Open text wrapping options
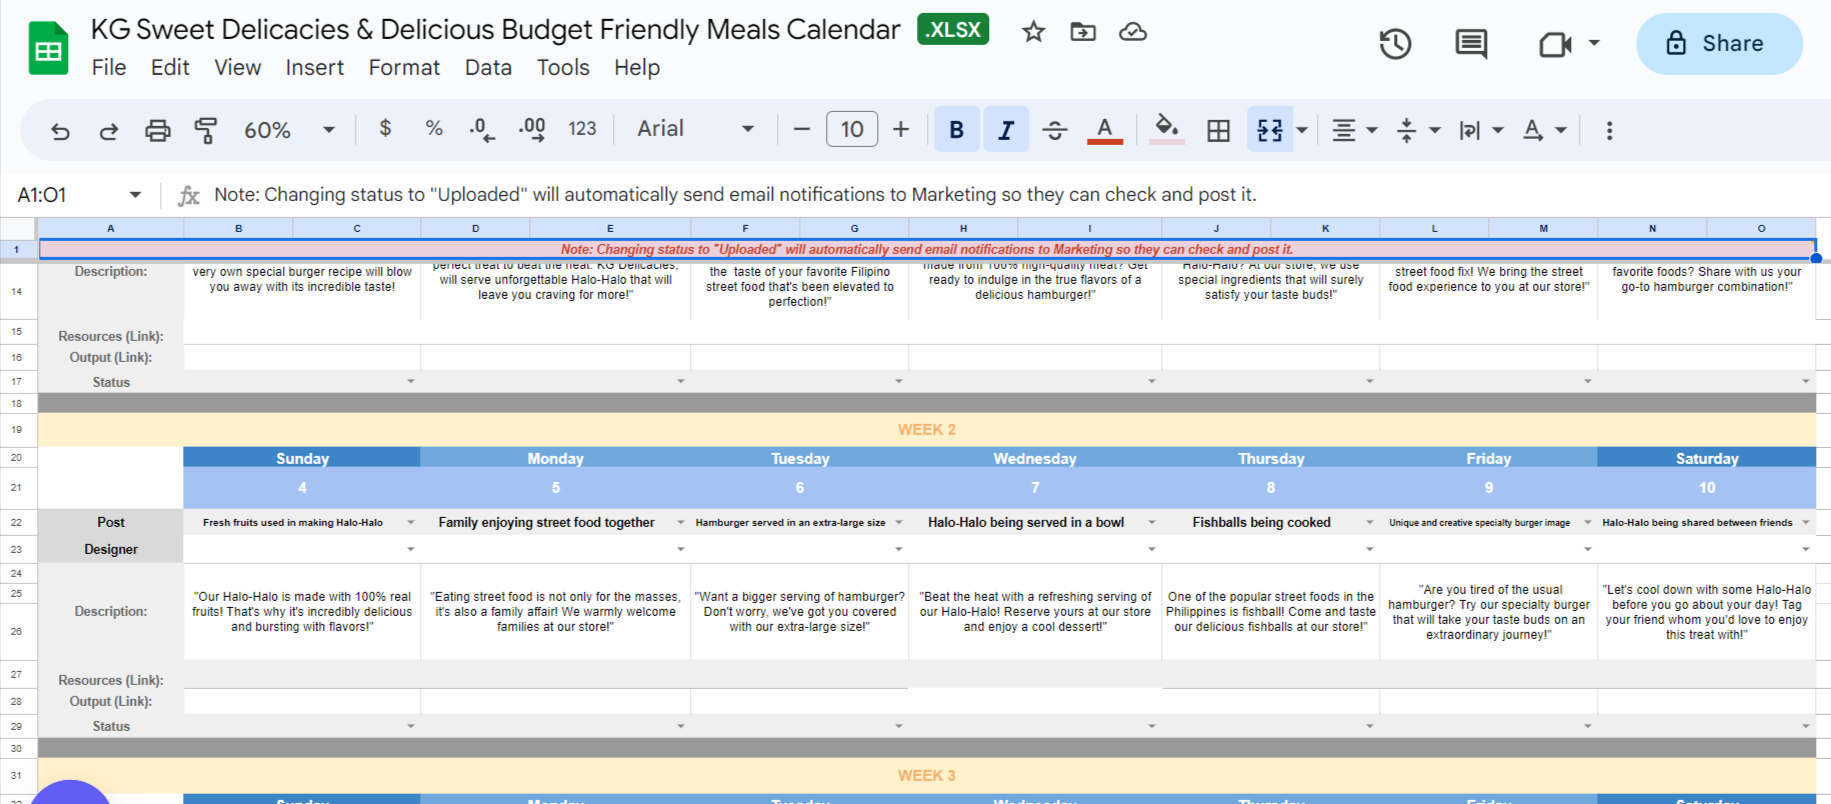This screenshot has width=1831, height=804. click(x=1481, y=130)
